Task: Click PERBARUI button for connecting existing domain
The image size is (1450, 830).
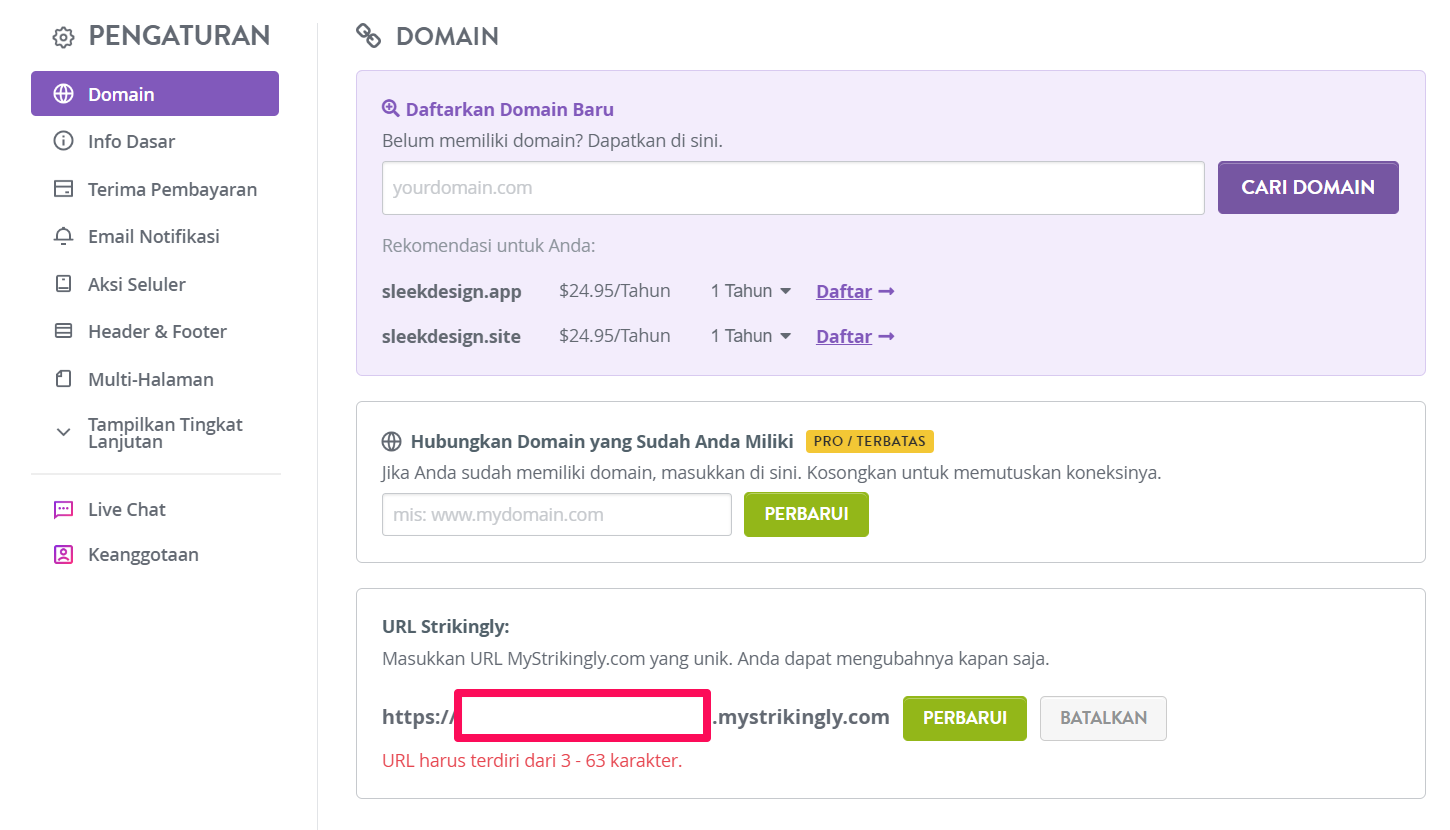Action: point(806,514)
